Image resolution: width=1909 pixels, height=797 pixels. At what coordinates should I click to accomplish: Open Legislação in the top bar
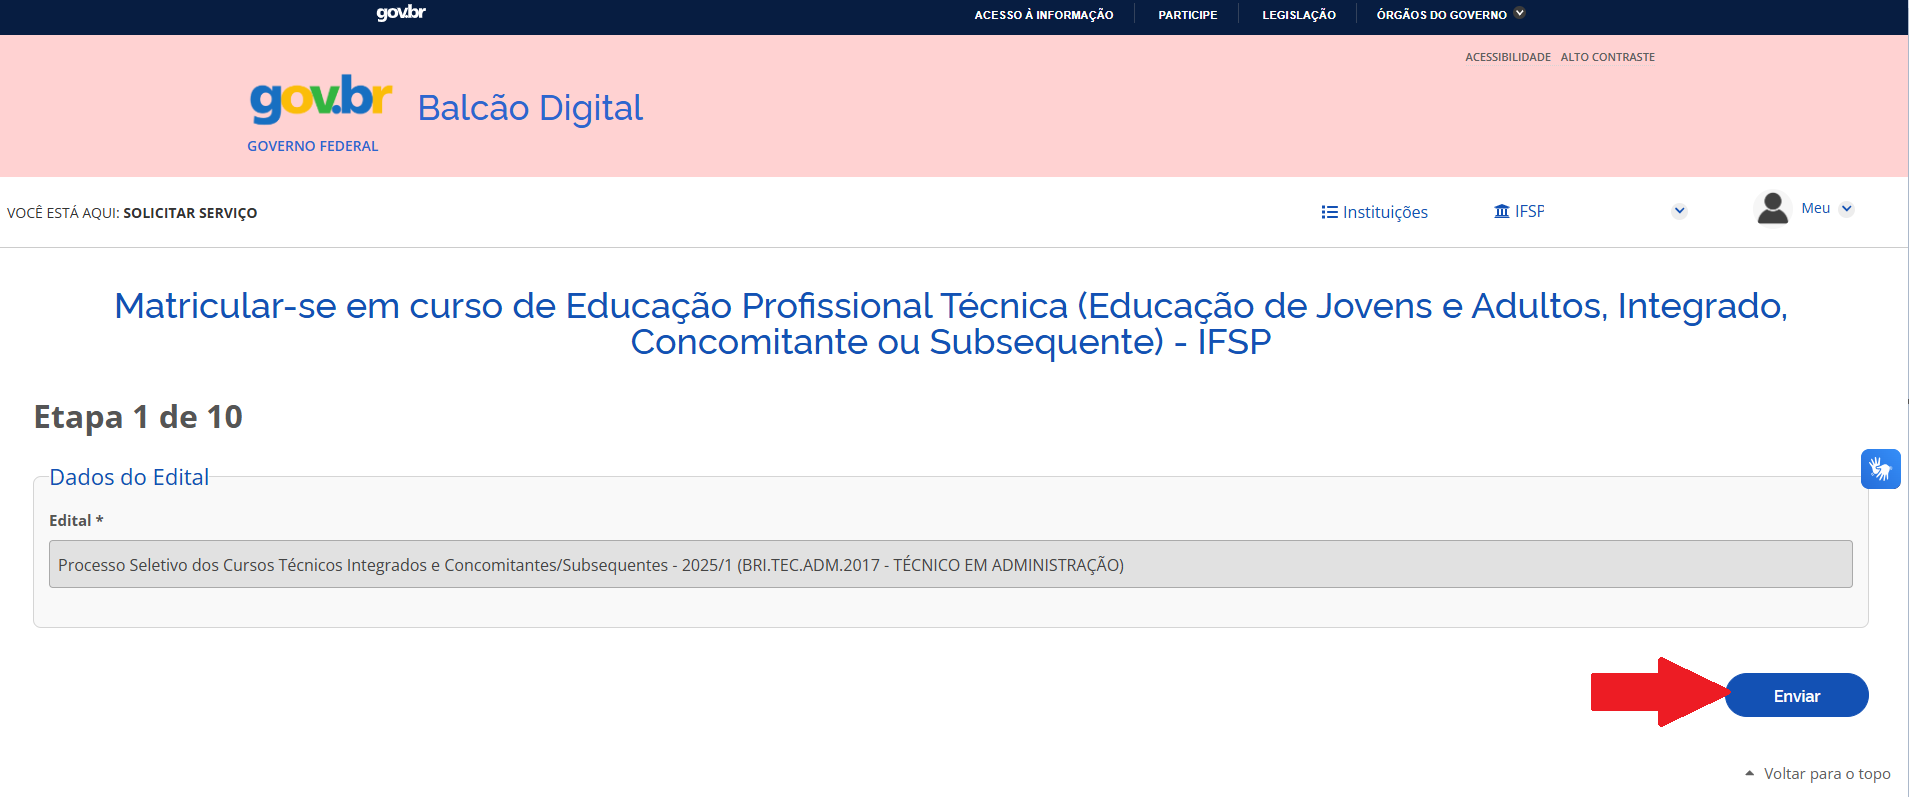[x=1298, y=15]
